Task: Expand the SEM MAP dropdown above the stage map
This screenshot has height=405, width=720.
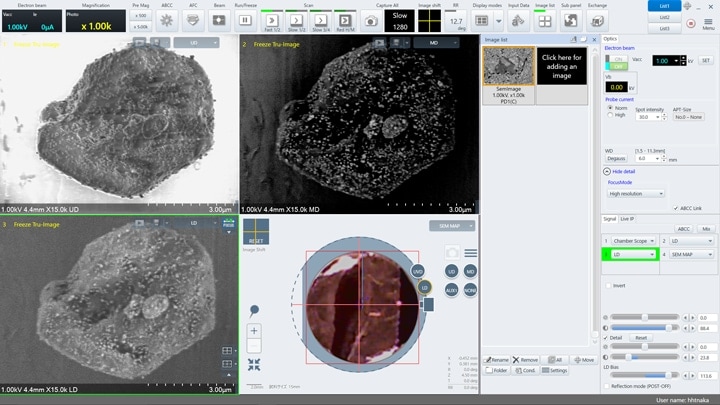Action: point(452,226)
